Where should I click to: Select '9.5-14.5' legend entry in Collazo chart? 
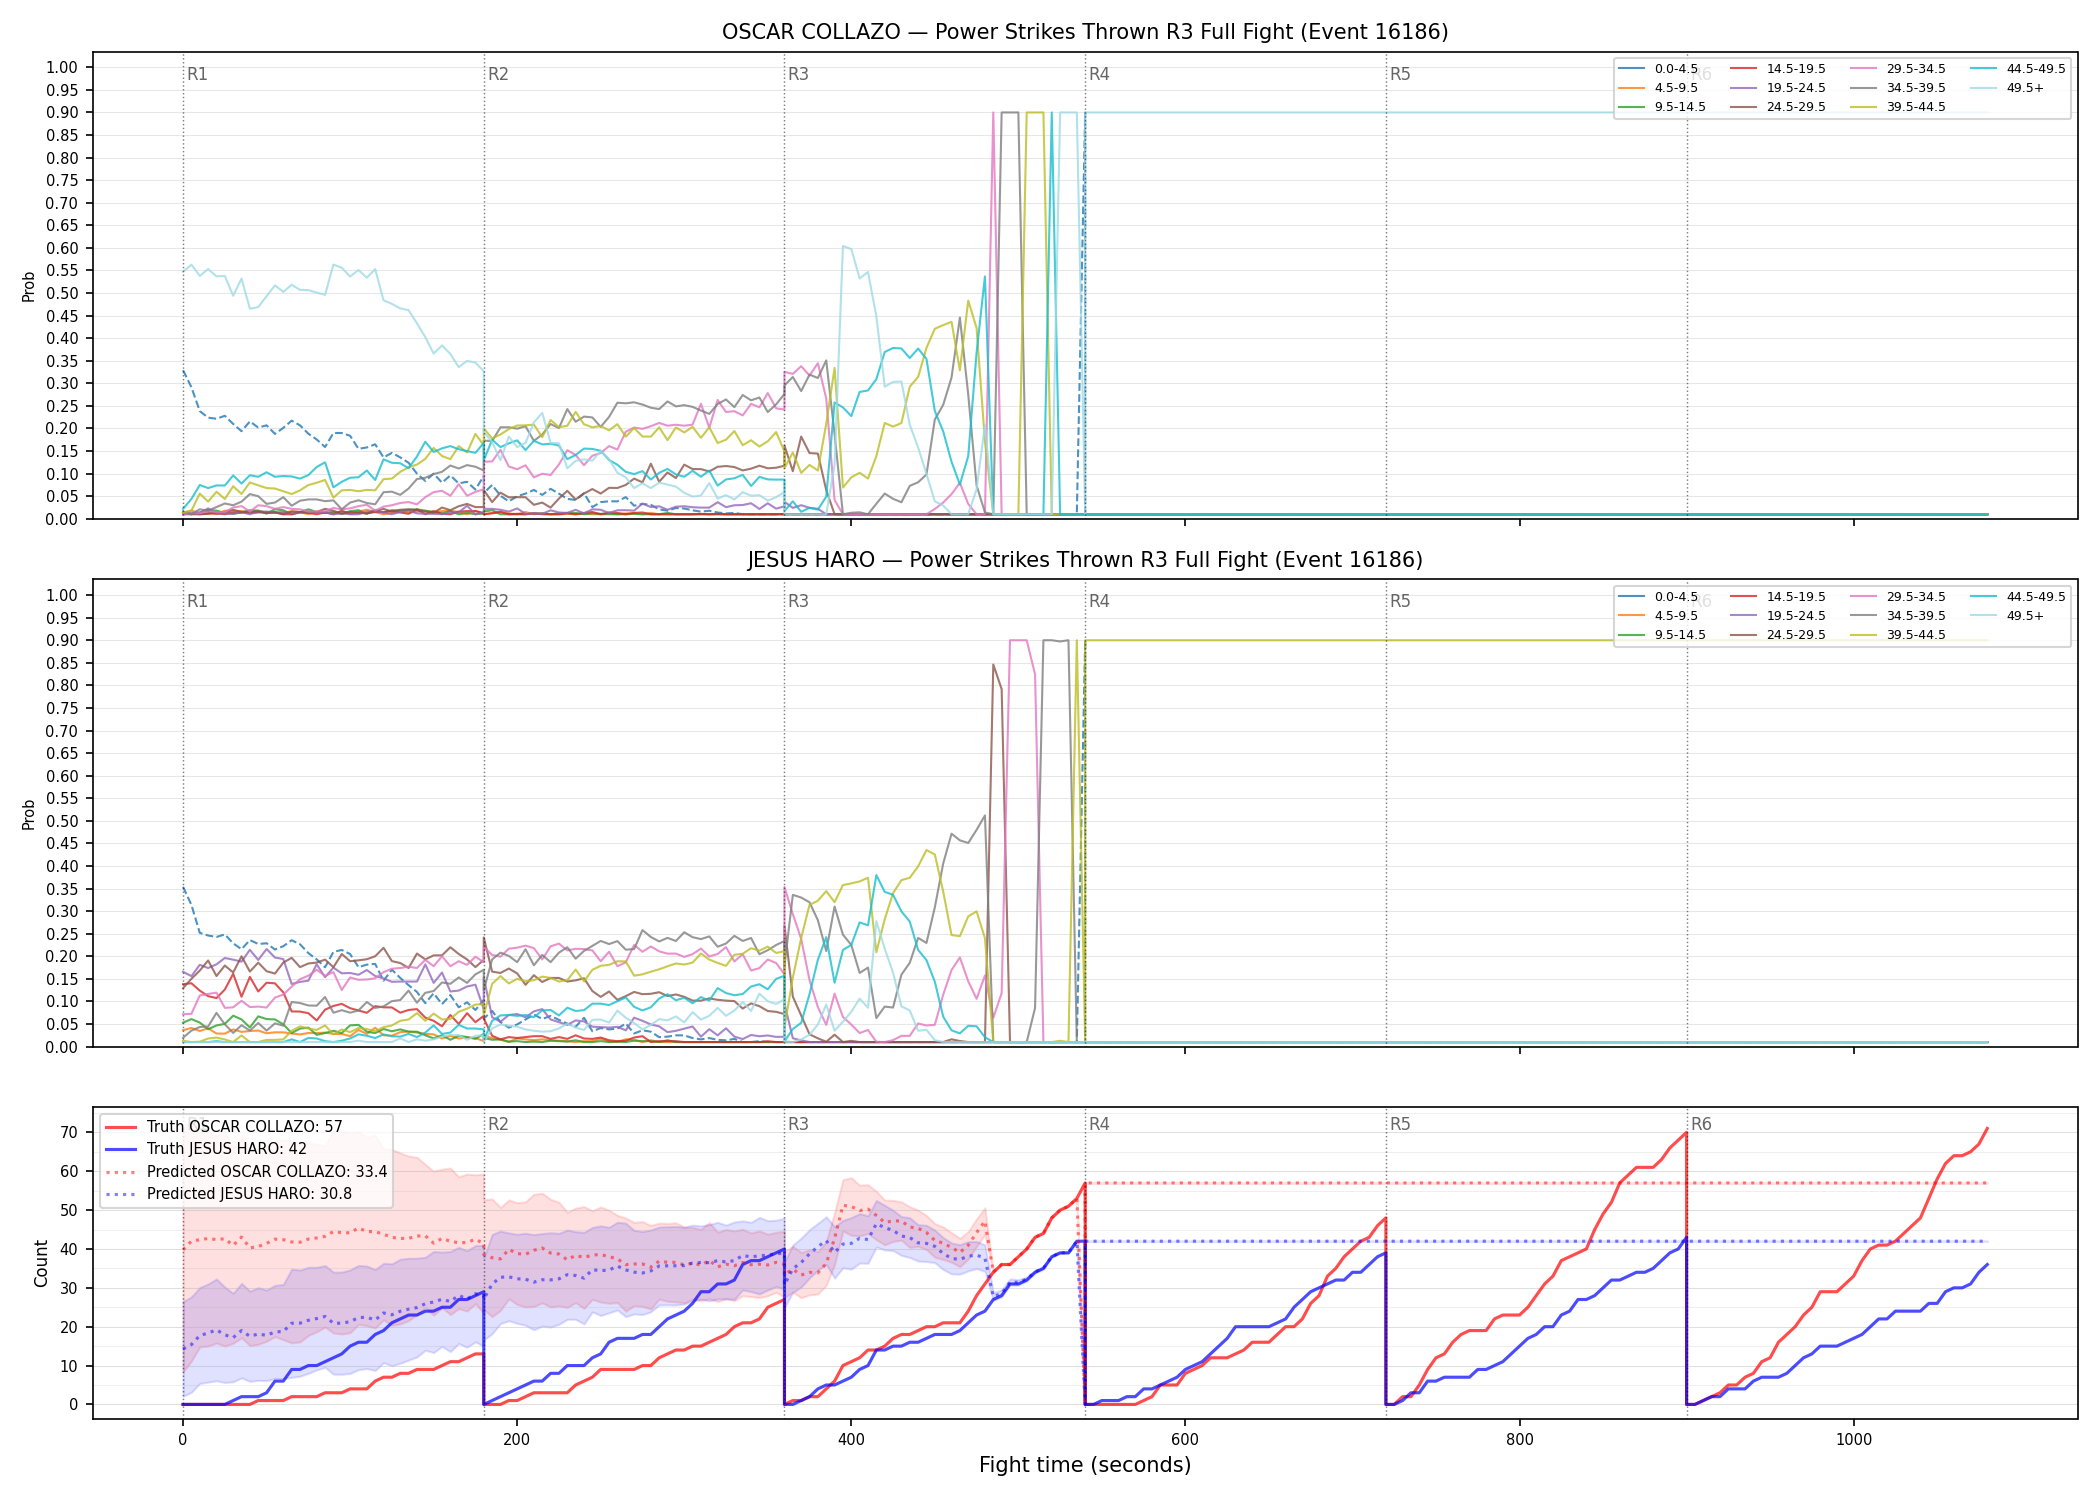pyautogui.click(x=1662, y=107)
